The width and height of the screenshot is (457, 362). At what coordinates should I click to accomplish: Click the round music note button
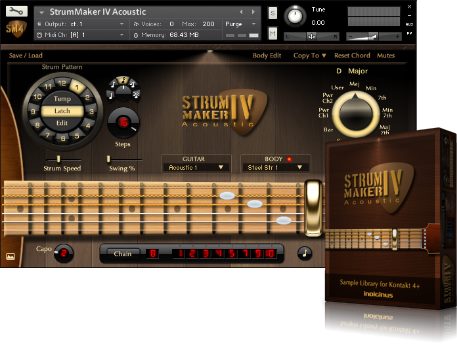[x=304, y=254]
